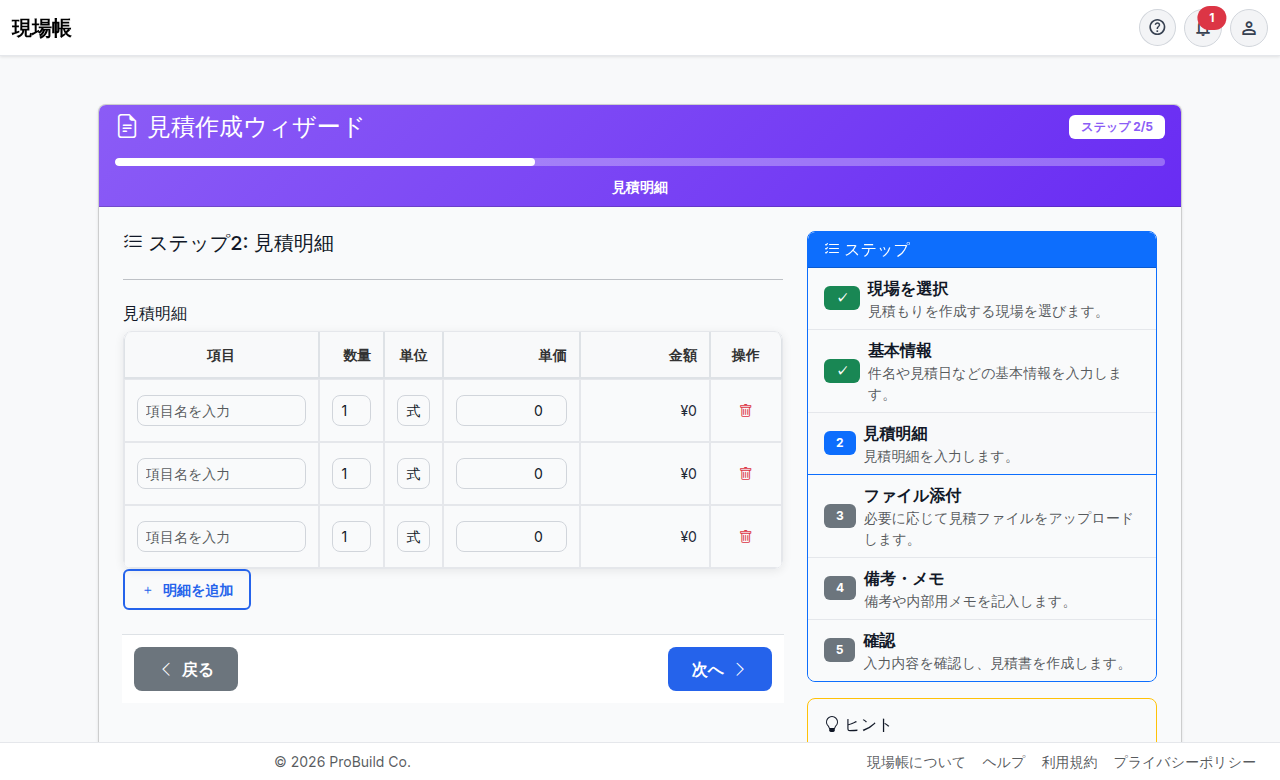Image resolution: width=1280 pixels, height=780 pixels.
Task: Open the プライバシーポリシー footer link
Action: click(x=1185, y=762)
